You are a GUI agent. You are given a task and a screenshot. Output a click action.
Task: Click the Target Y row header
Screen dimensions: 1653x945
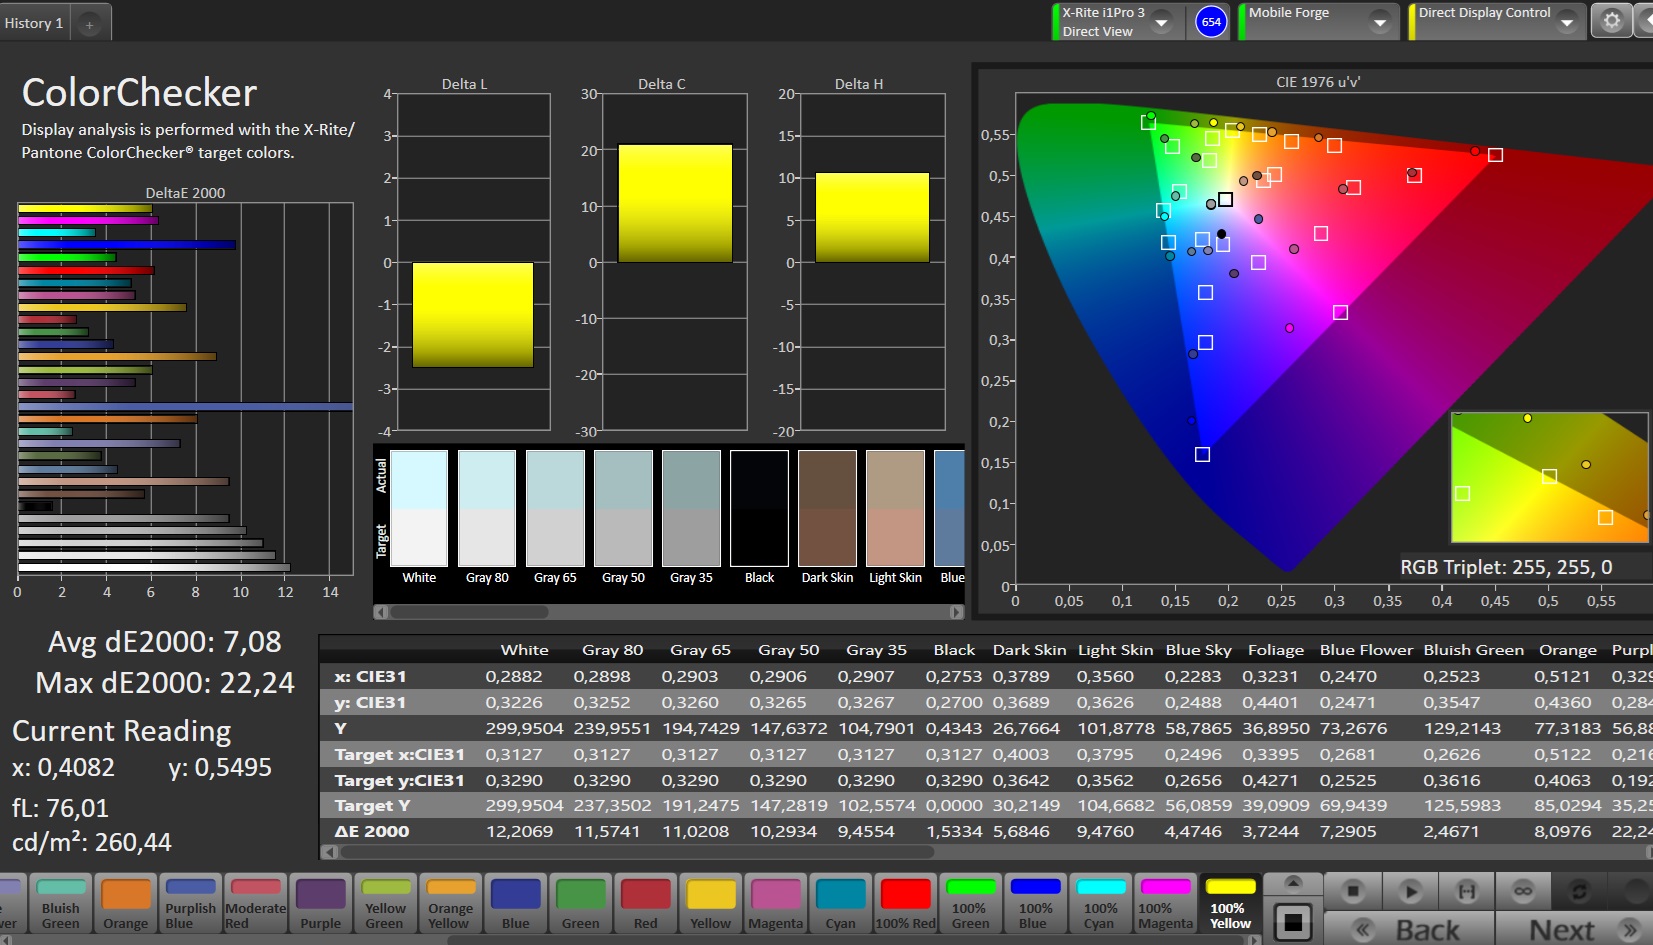pos(372,805)
